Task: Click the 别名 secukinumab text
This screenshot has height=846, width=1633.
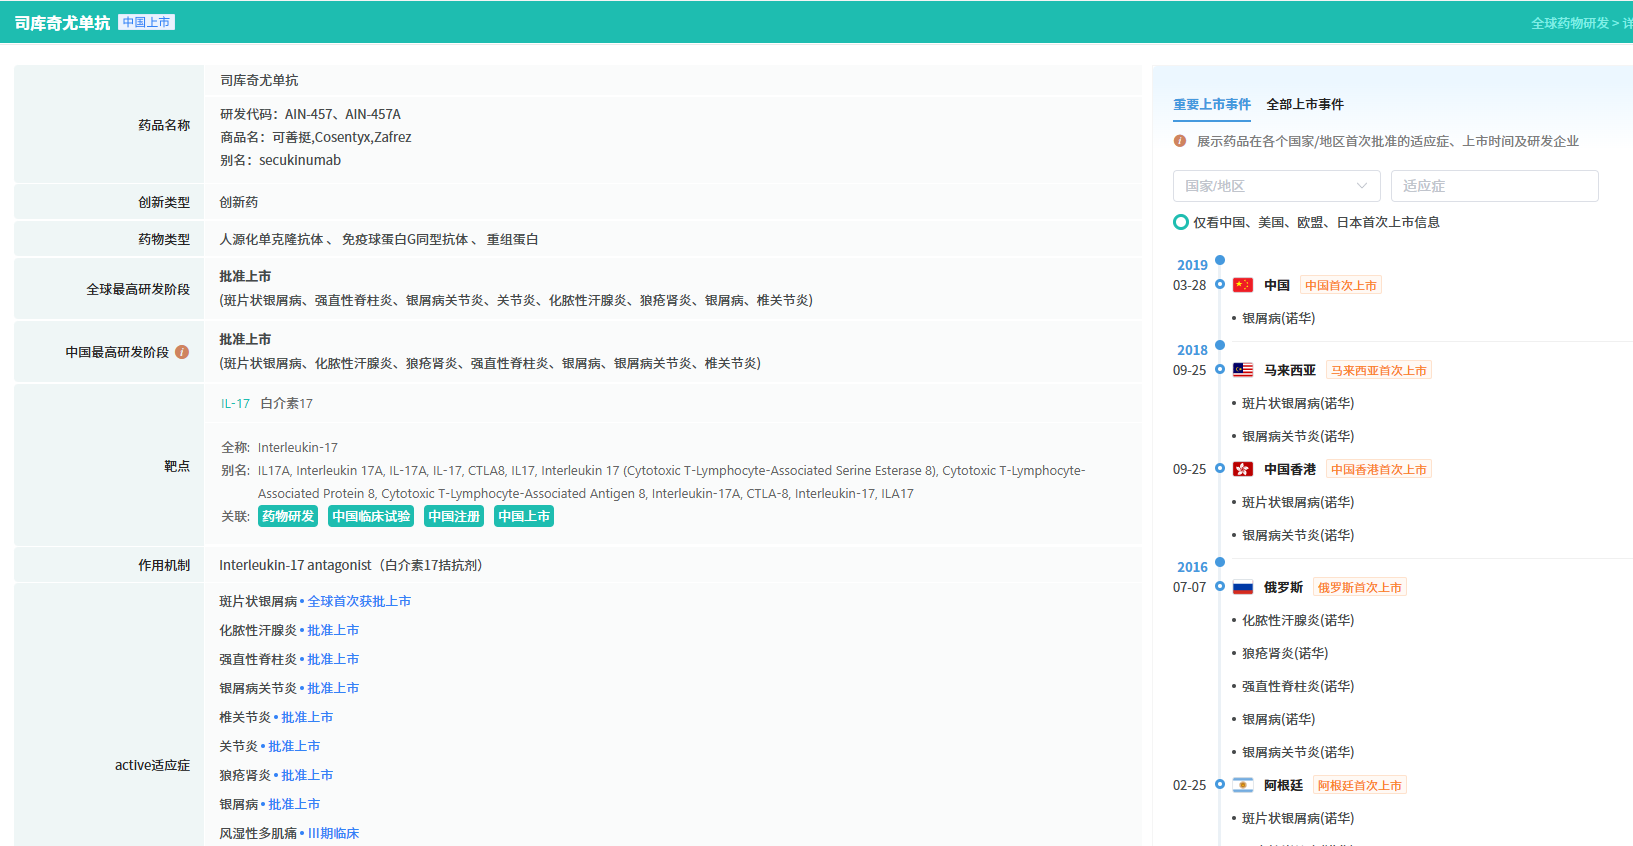Action: click(x=280, y=160)
